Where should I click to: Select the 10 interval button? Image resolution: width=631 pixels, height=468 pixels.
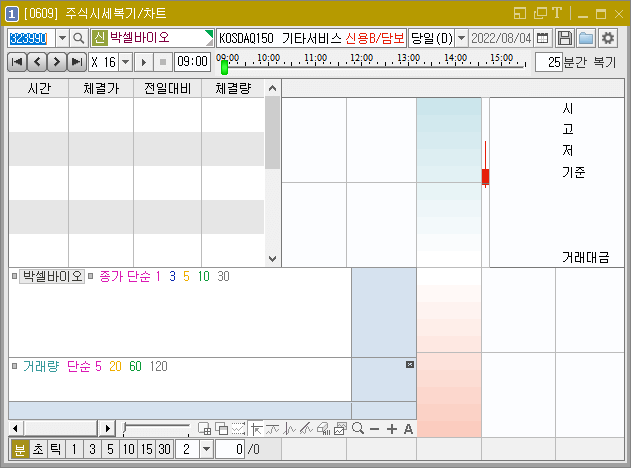pos(128,449)
